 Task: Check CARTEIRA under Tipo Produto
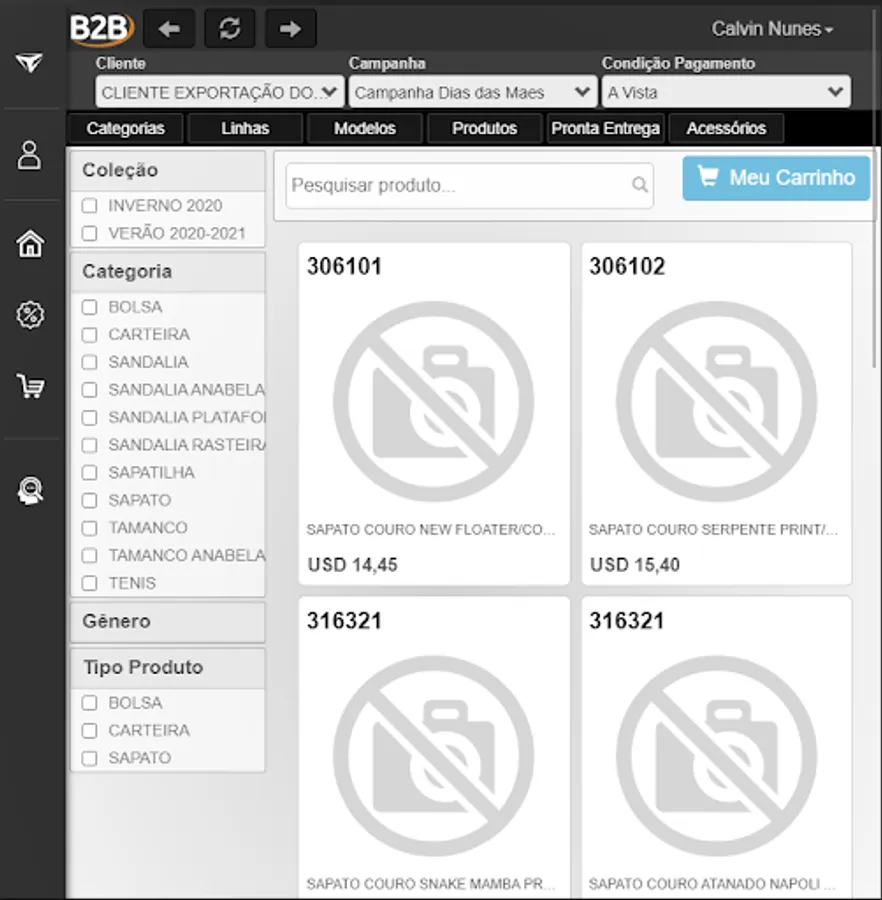[90, 731]
